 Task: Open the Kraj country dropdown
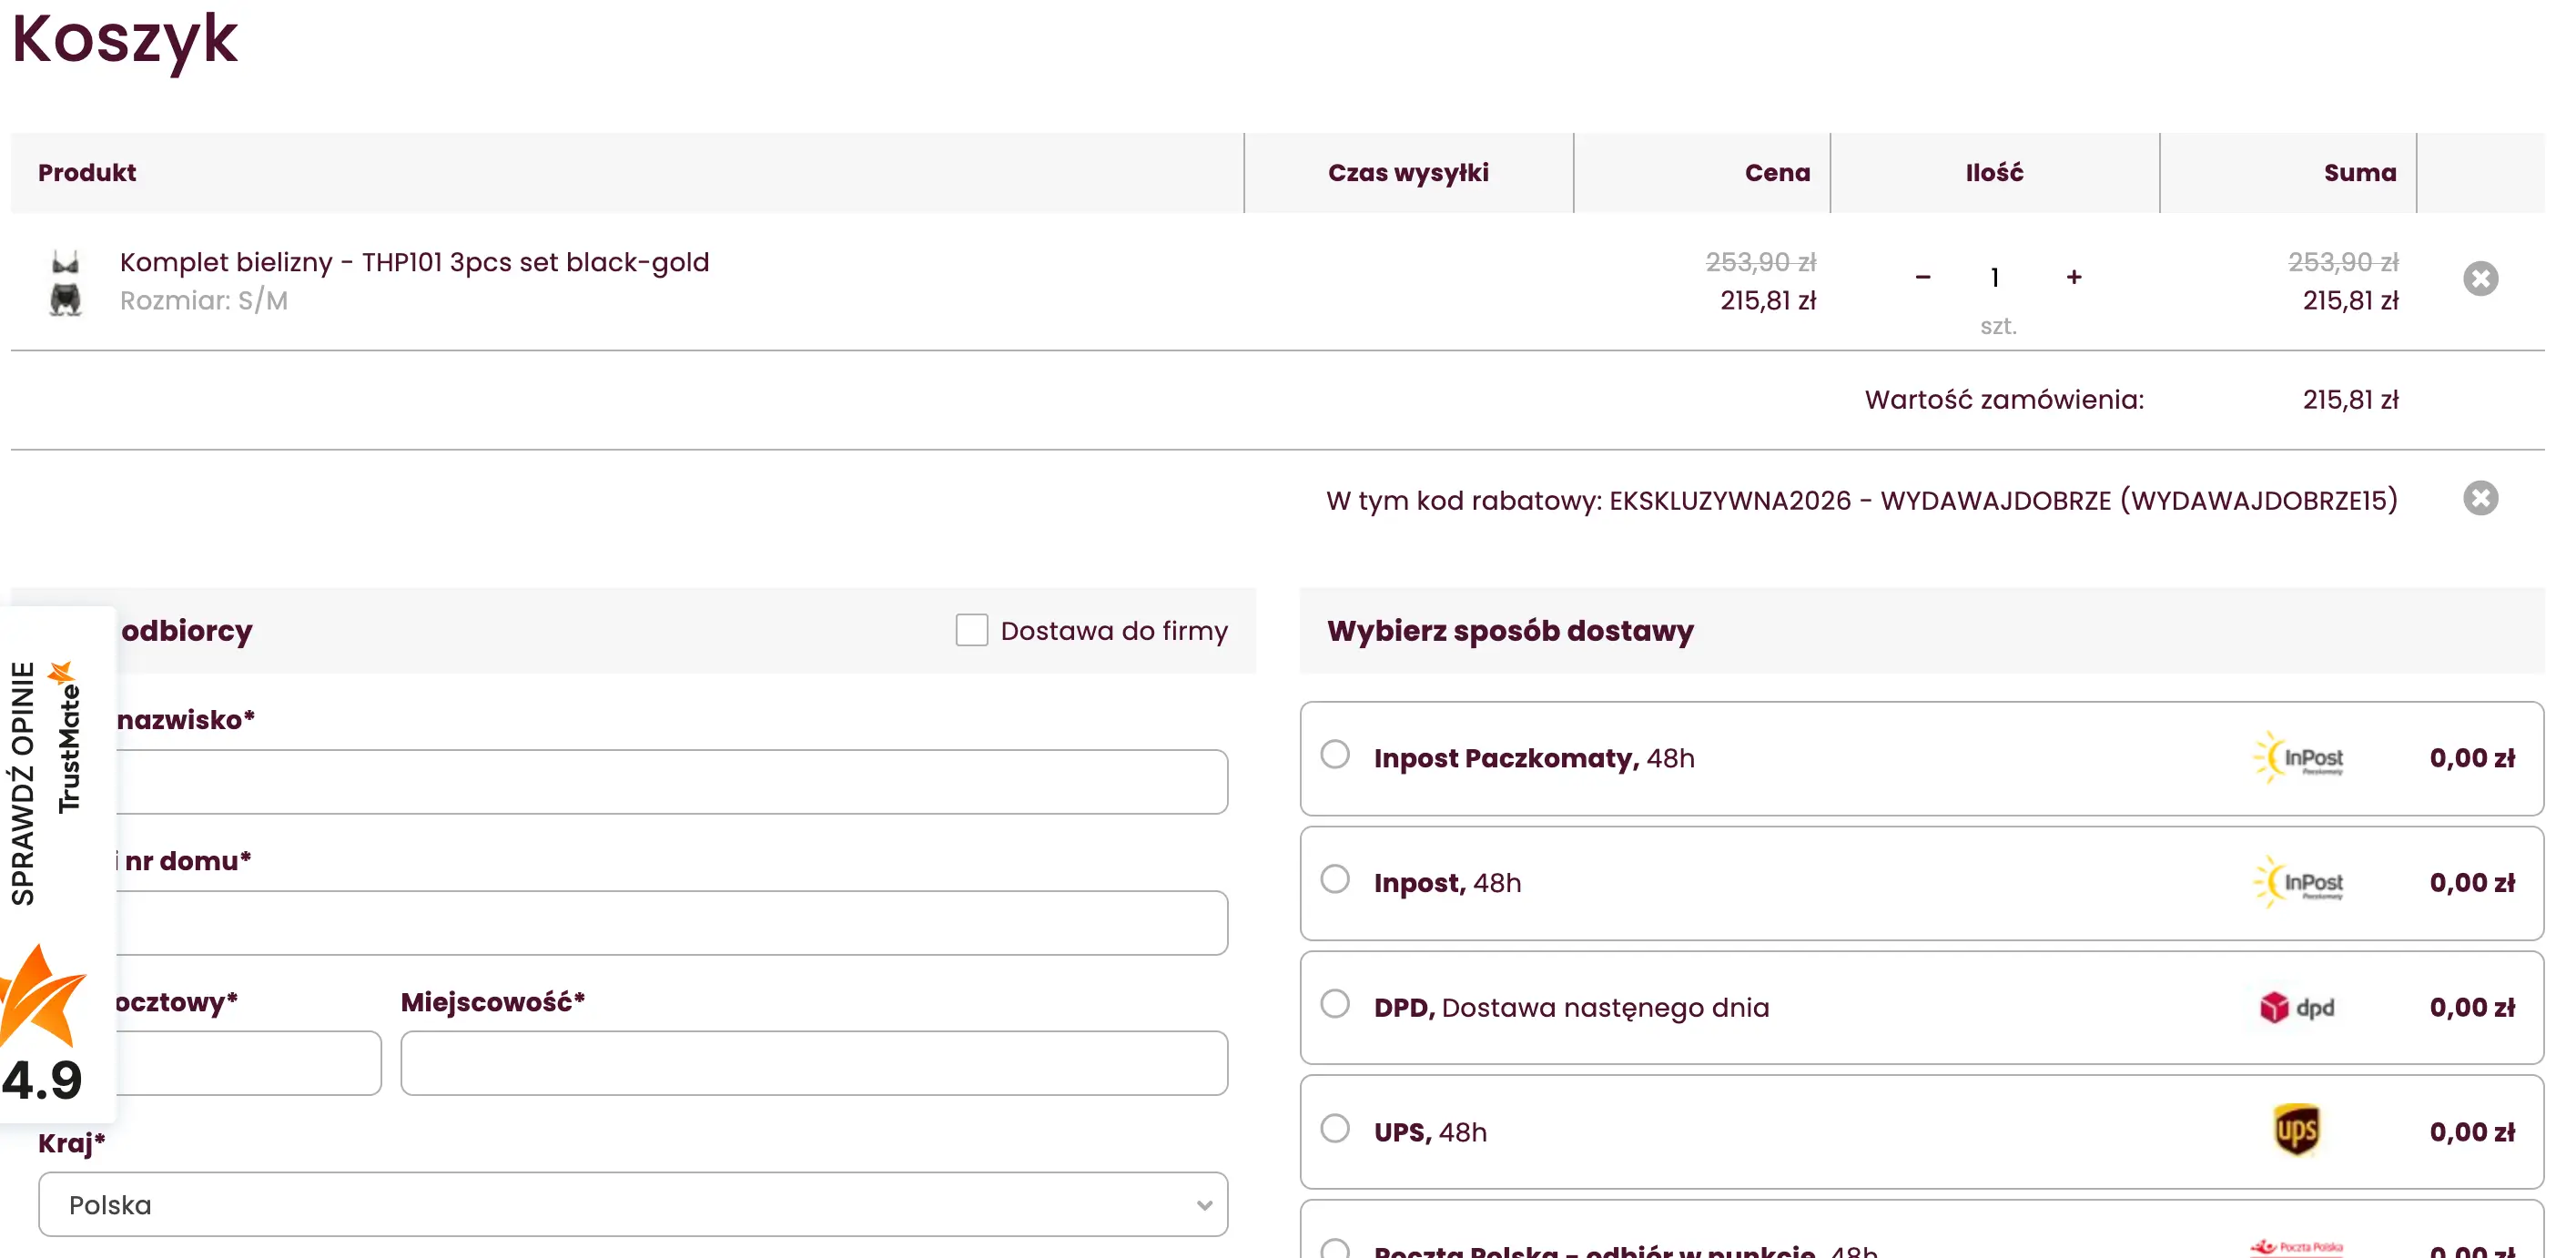[x=632, y=1204]
